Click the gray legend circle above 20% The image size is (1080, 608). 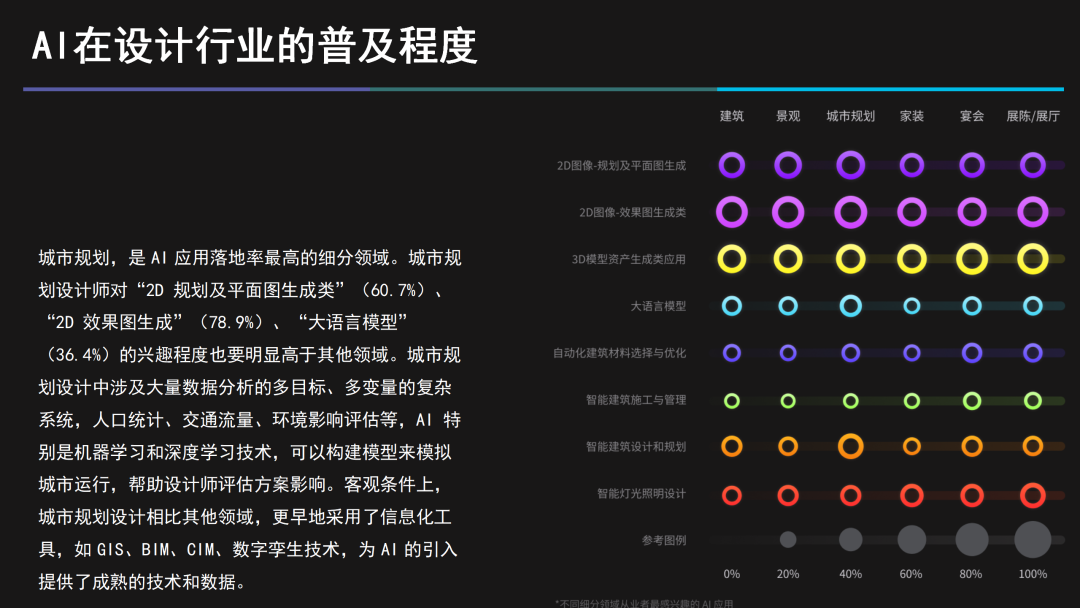coord(788,540)
